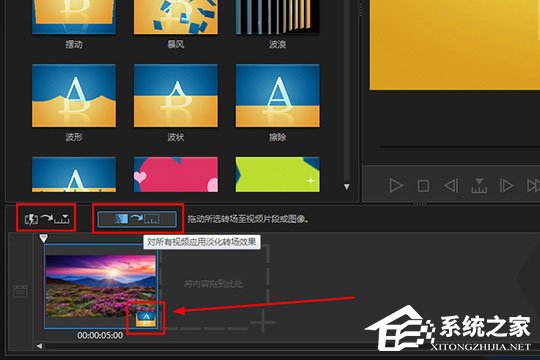The image size is (540, 360).
Task: Apply random transition to all videos icon
Action: tap(46, 218)
